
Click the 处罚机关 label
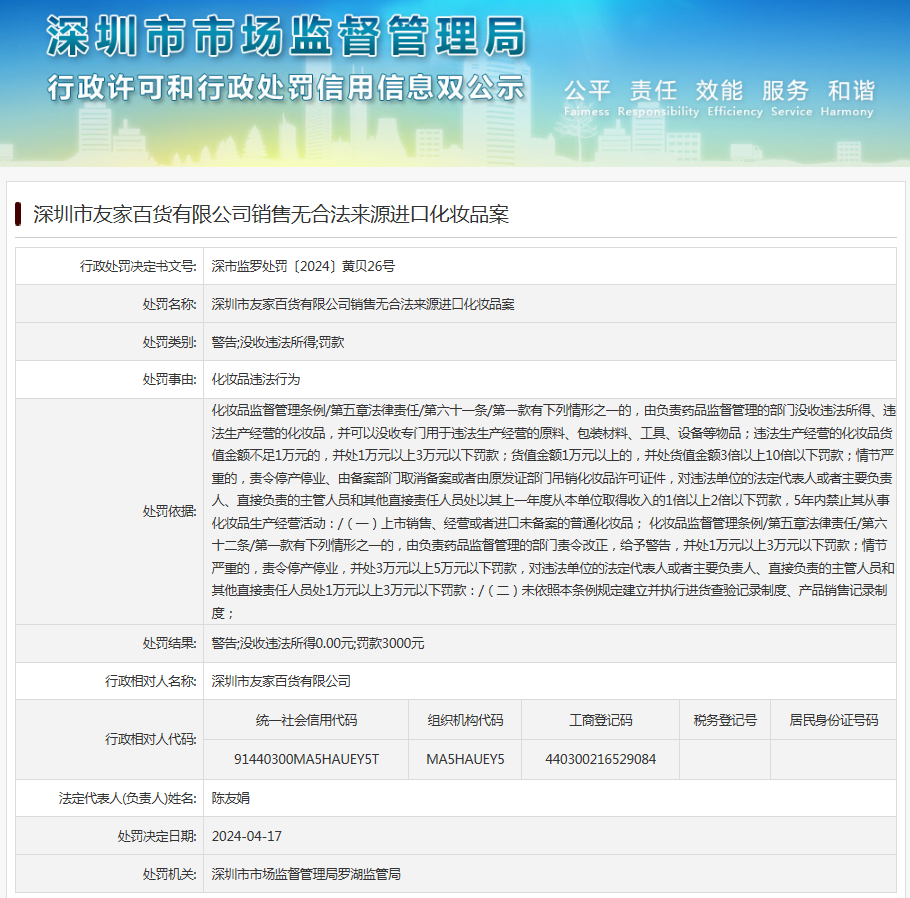coord(169,874)
